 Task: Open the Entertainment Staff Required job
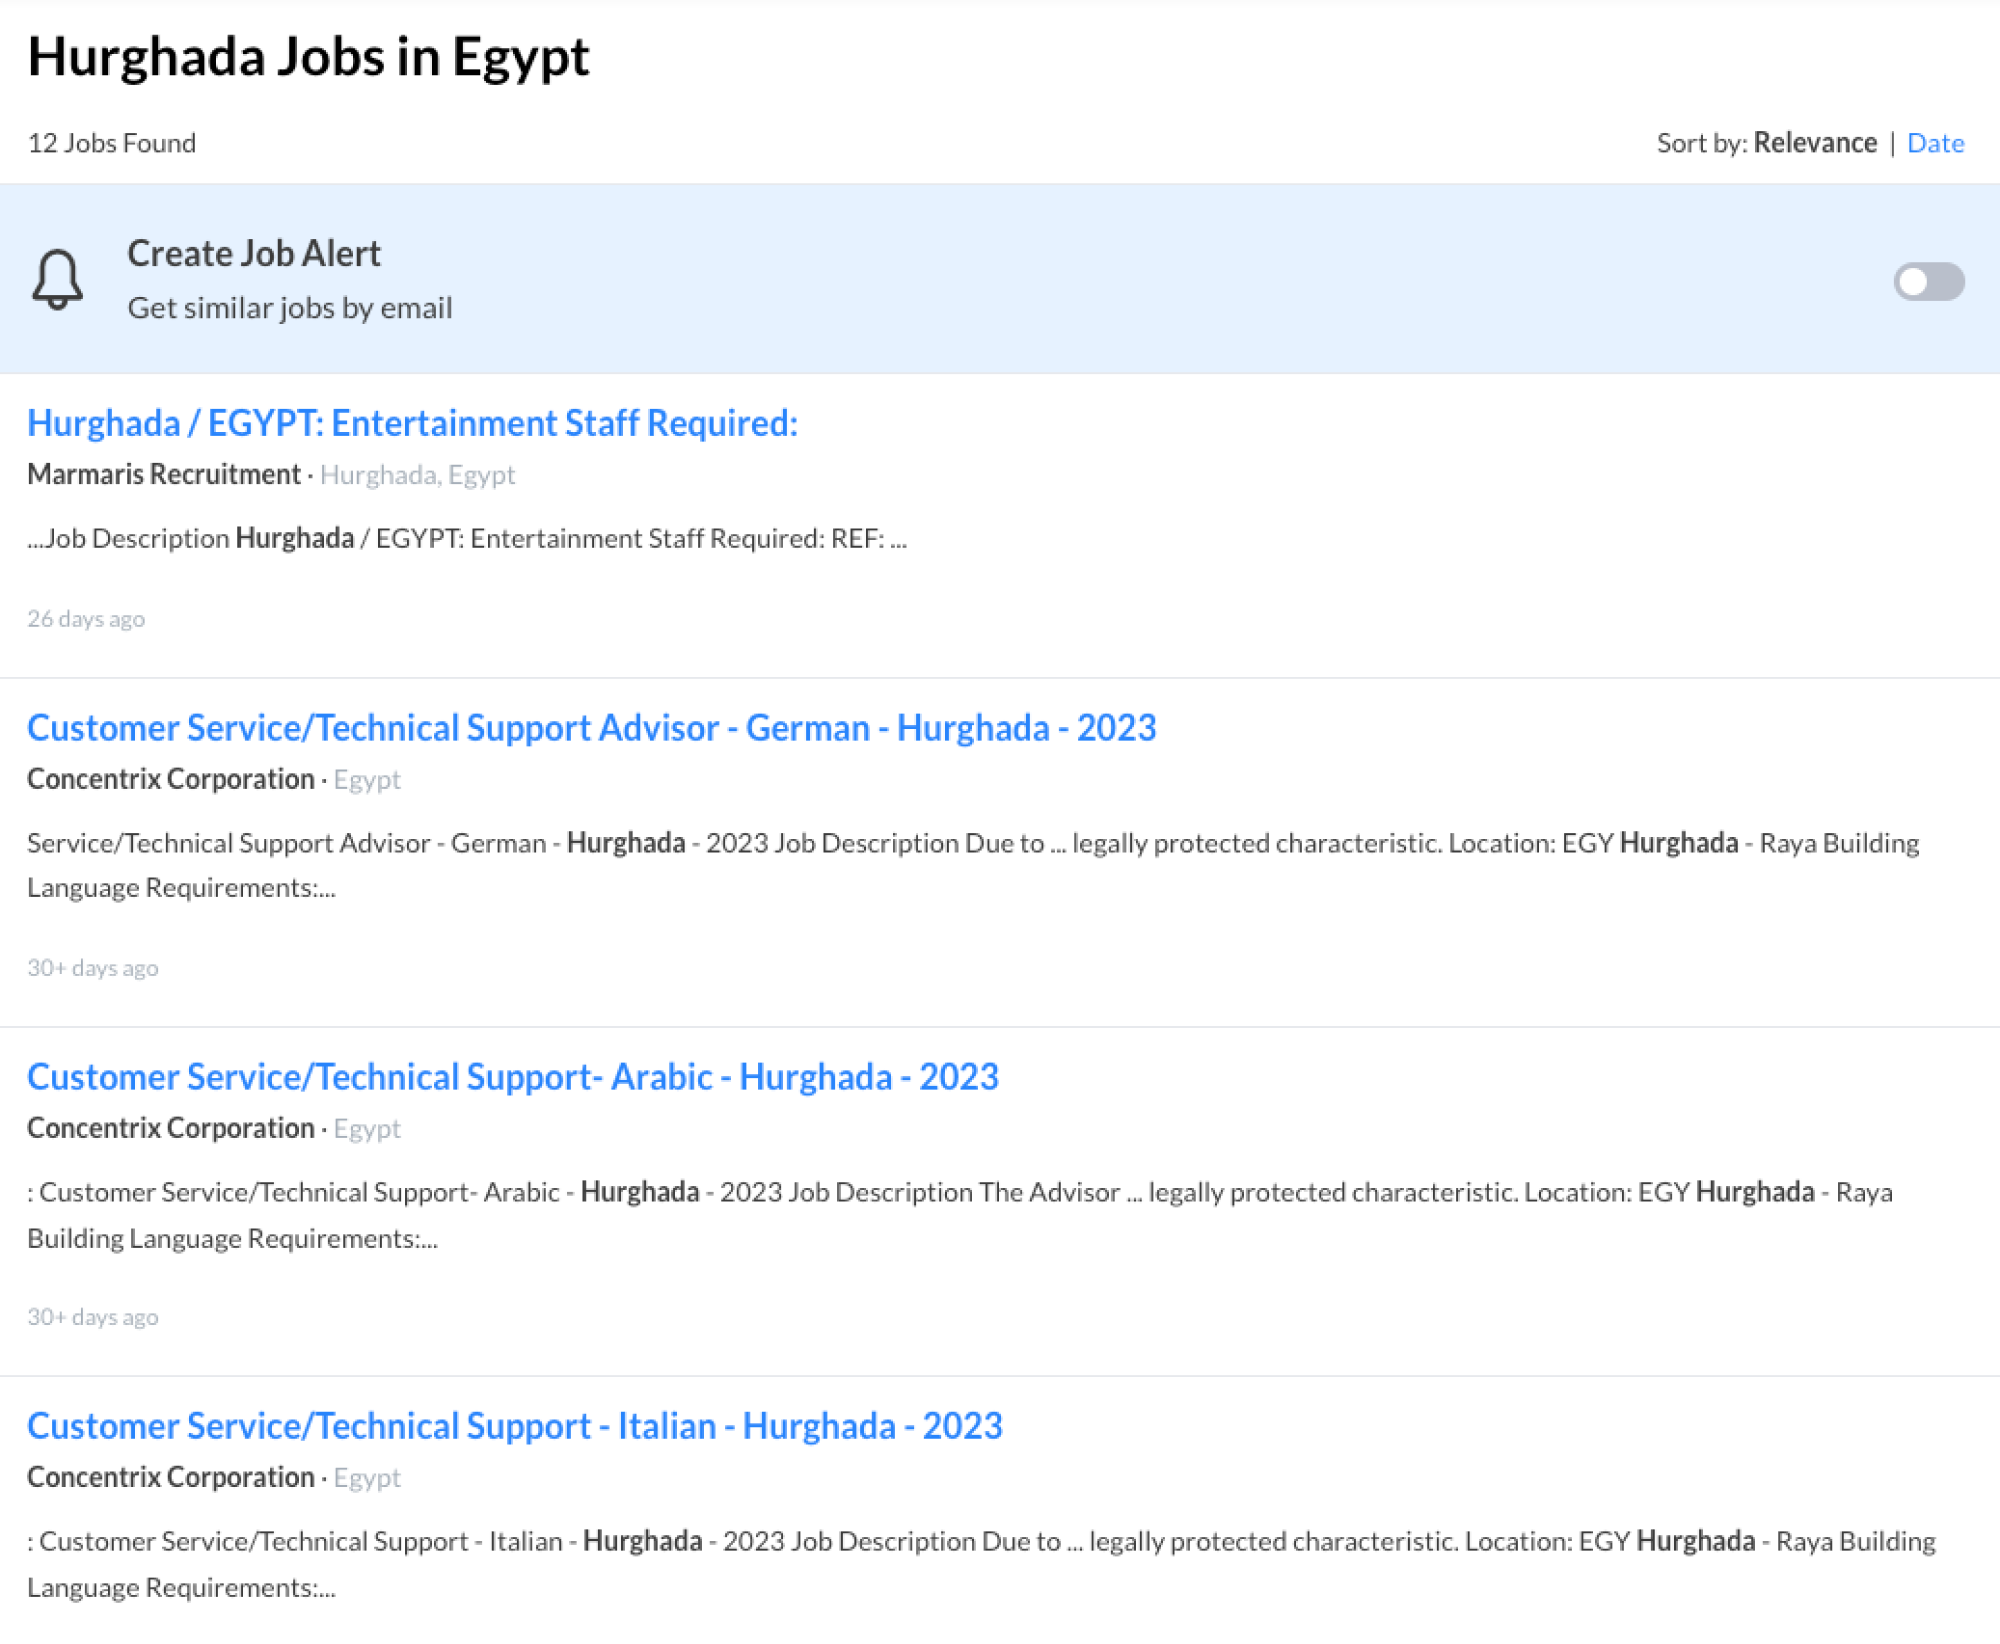pyautogui.click(x=412, y=423)
